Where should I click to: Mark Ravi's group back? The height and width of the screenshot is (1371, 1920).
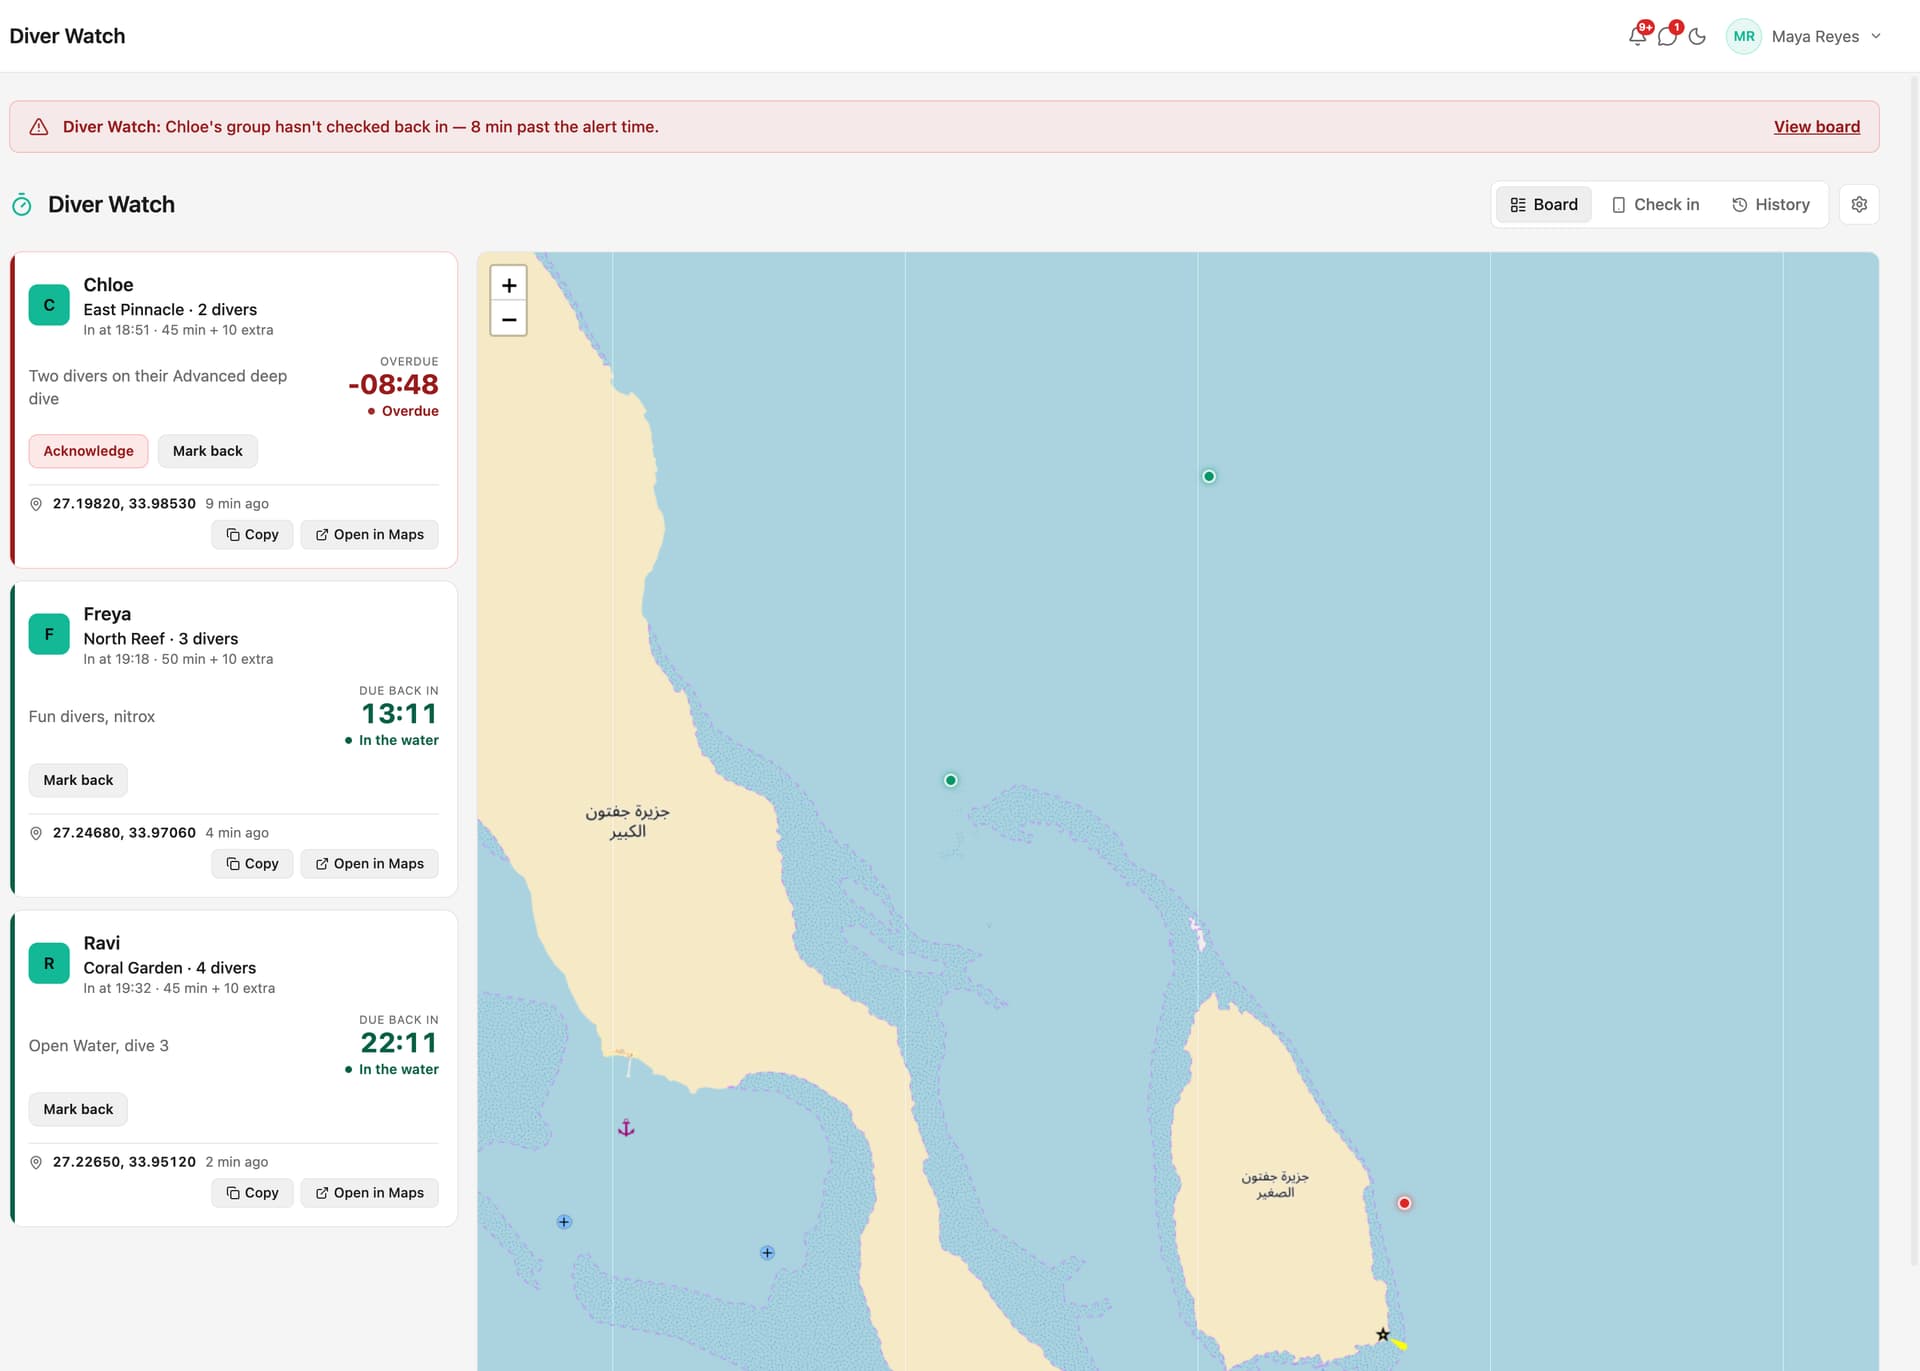tap(78, 1109)
